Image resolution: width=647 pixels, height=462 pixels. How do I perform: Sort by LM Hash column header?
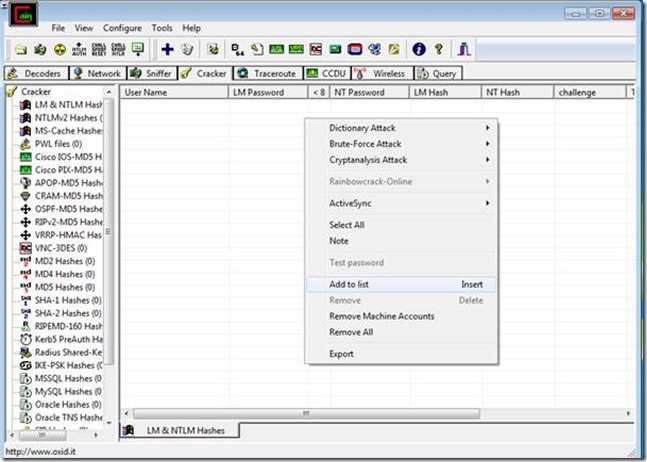coord(445,92)
